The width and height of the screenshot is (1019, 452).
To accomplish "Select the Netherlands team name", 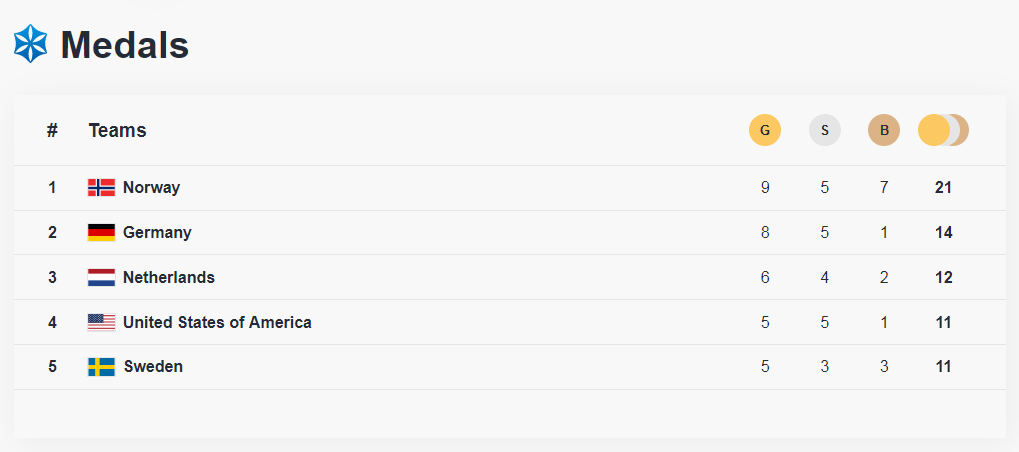I will tap(168, 277).
